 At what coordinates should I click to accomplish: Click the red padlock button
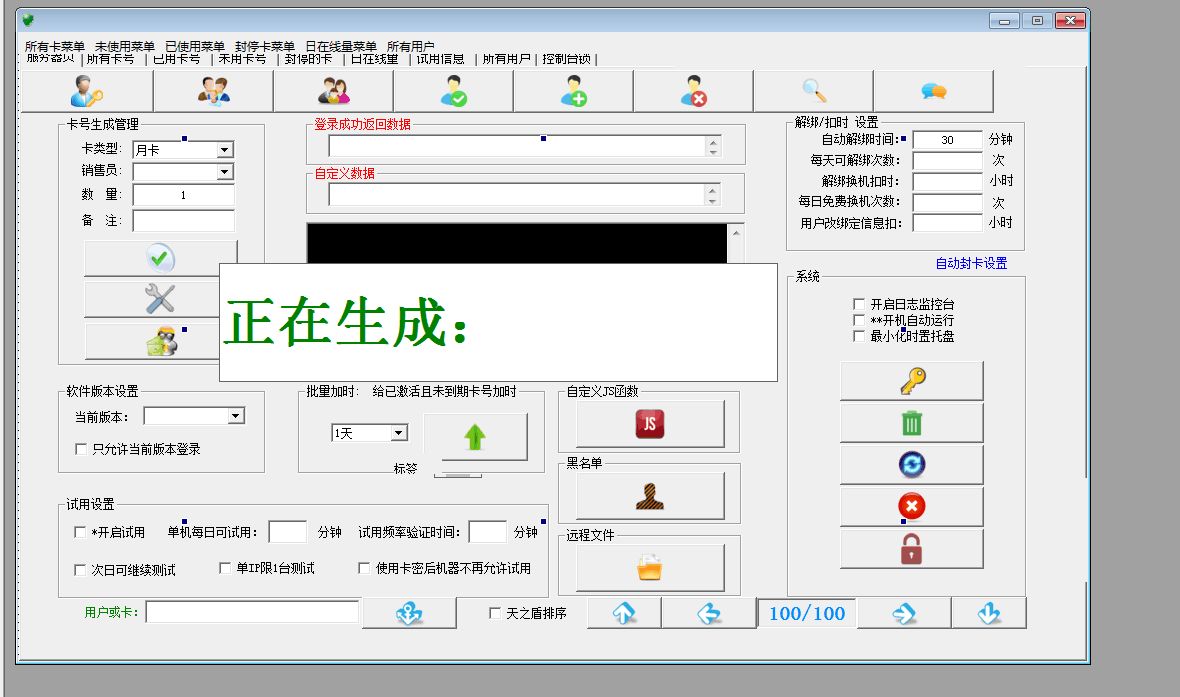(x=911, y=549)
